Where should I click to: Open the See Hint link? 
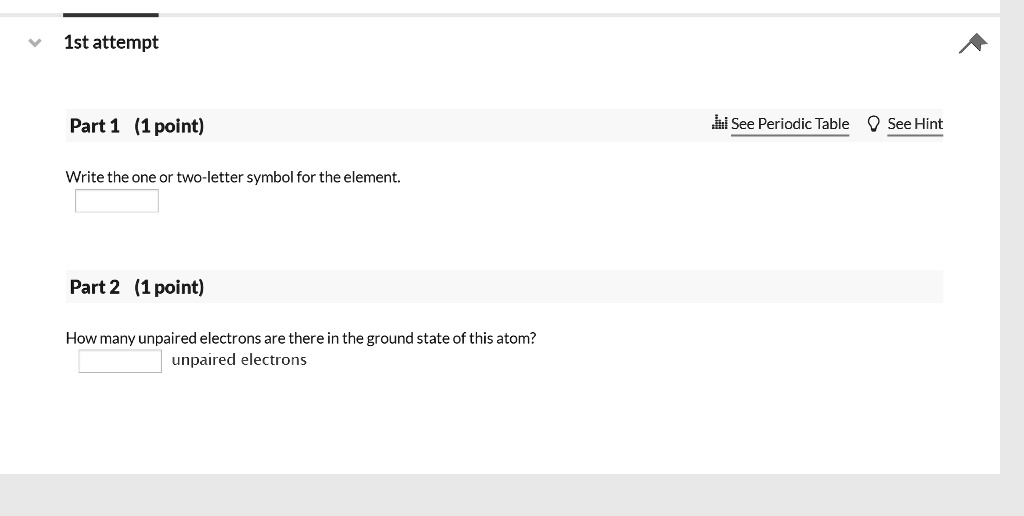tap(915, 124)
